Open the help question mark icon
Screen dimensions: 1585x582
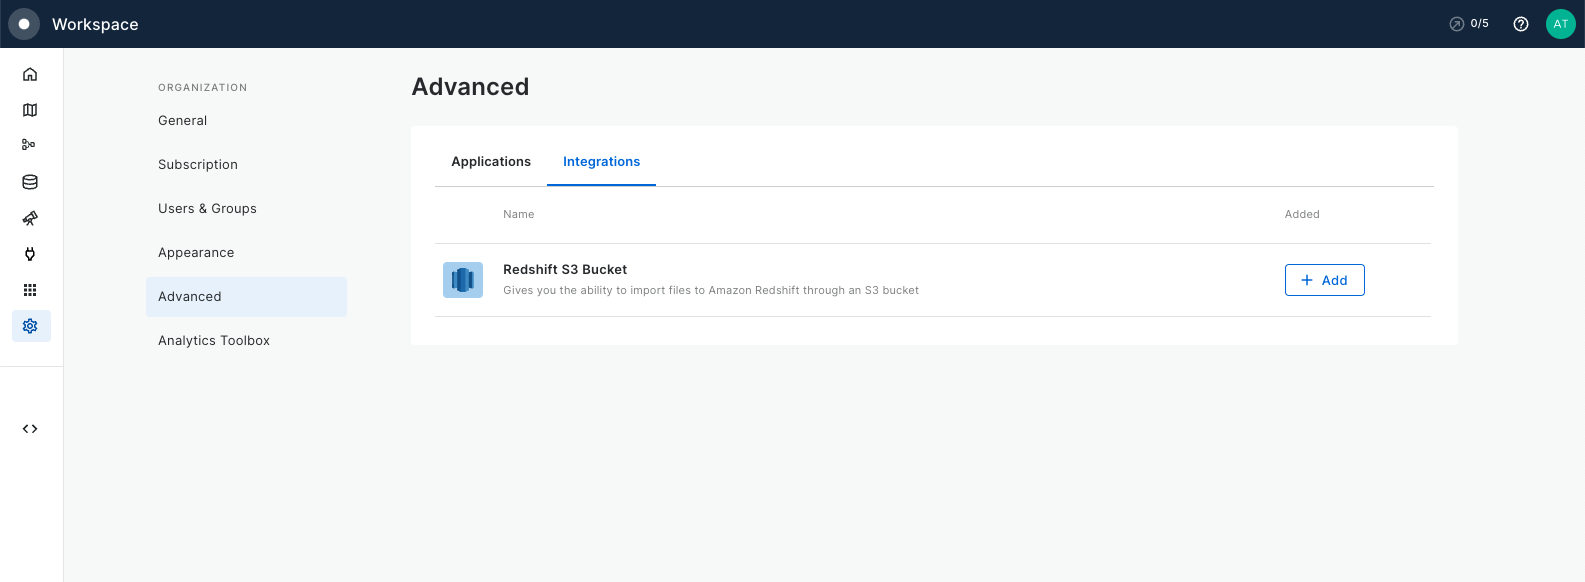pyautogui.click(x=1520, y=24)
